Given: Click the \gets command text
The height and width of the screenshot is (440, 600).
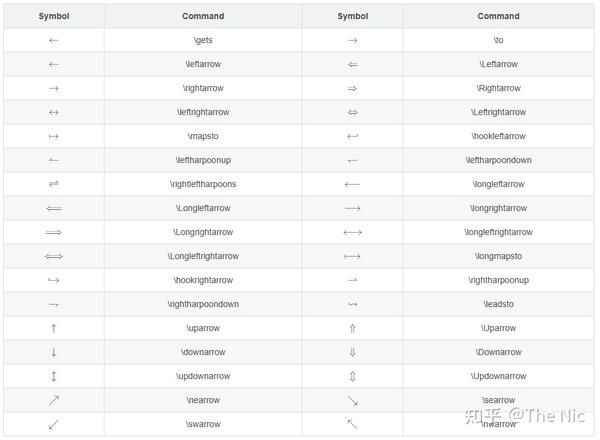Looking at the screenshot, I should click(203, 40).
